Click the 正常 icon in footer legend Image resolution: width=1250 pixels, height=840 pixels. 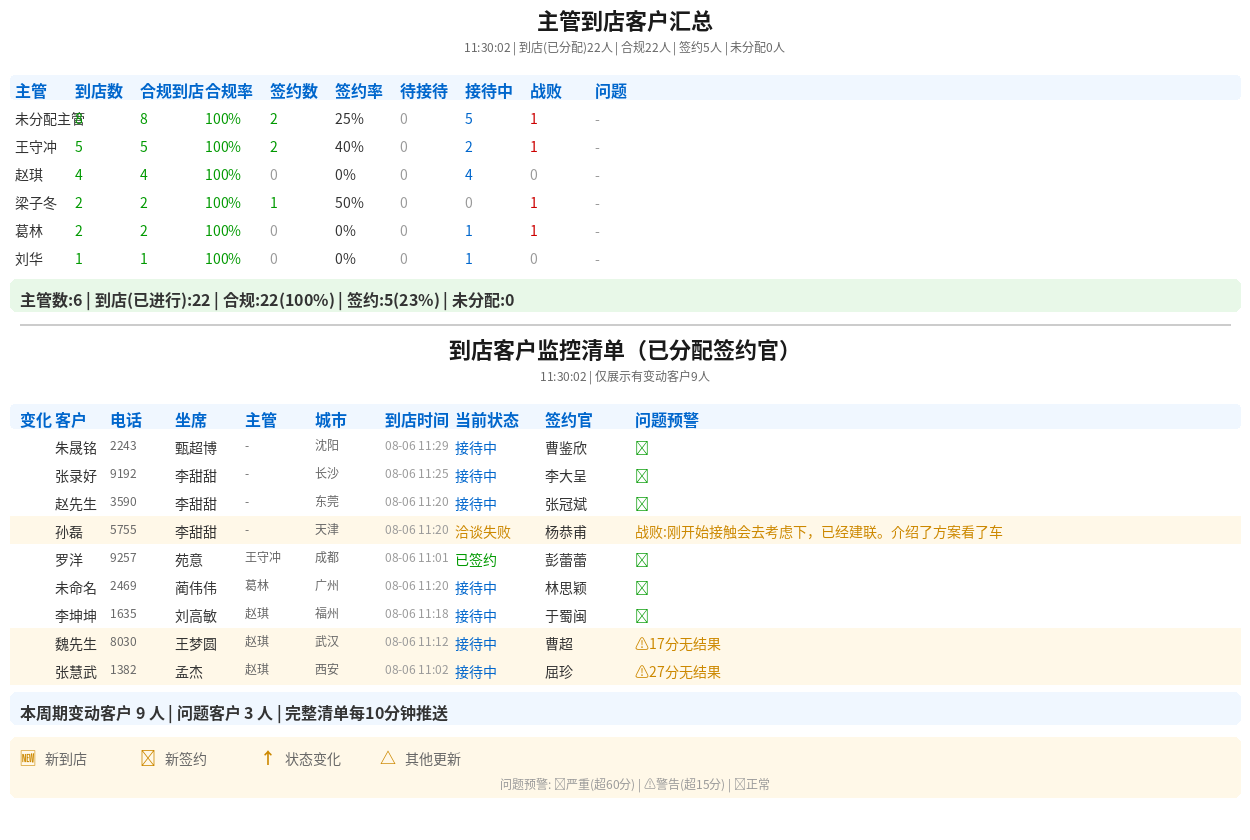coord(740,784)
